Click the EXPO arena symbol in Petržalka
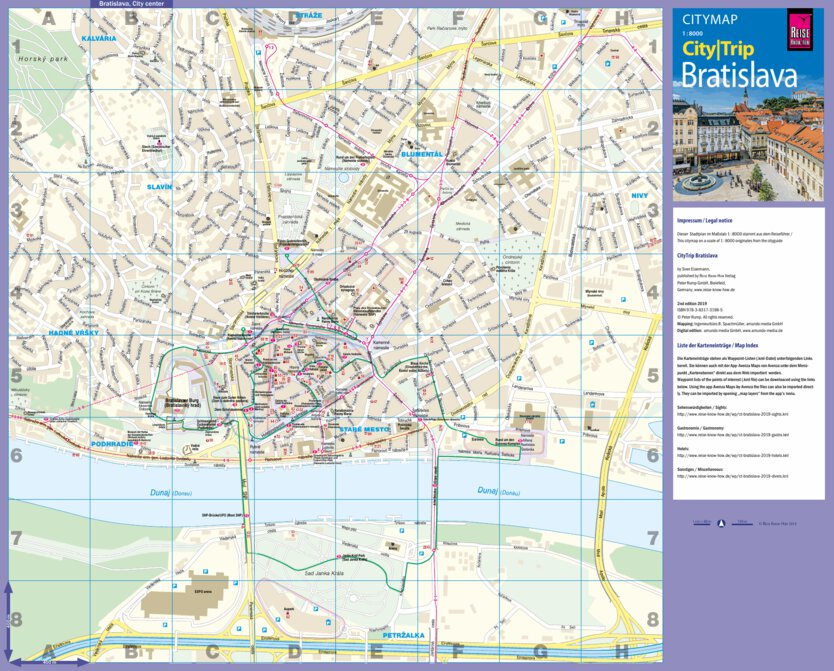Image resolution: width=834 pixels, height=671 pixels. [x=203, y=591]
